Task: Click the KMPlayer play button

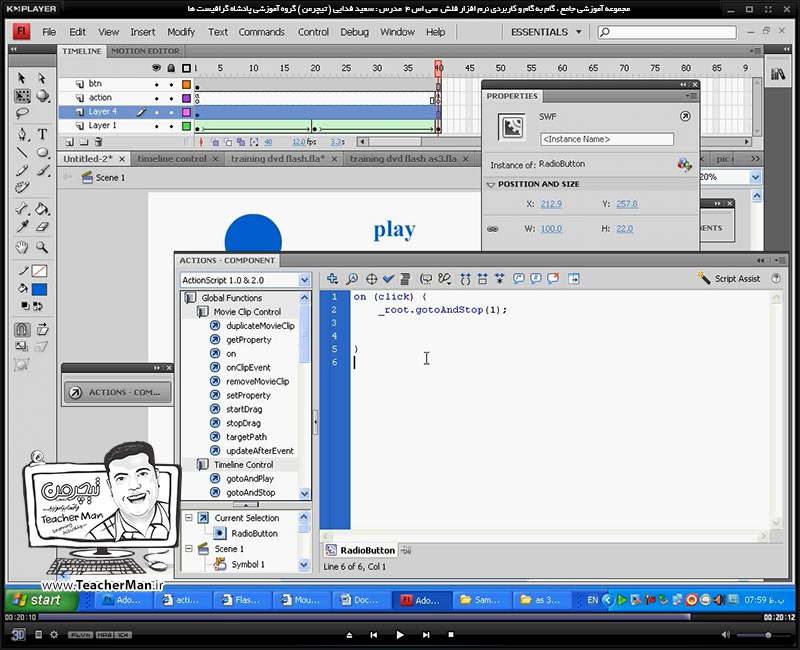Action: click(400, 635)
